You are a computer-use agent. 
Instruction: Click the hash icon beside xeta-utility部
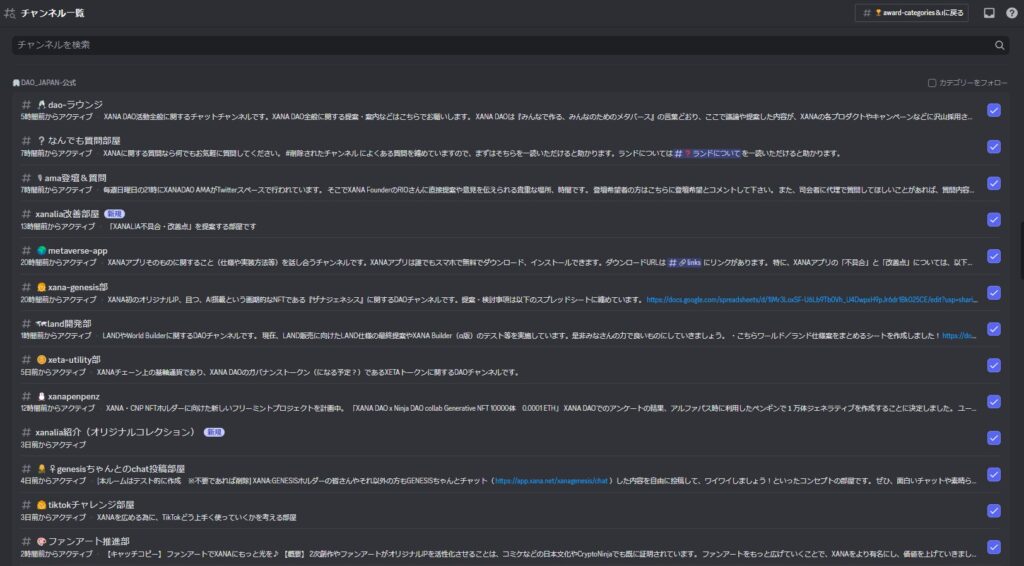coord(26,359)
